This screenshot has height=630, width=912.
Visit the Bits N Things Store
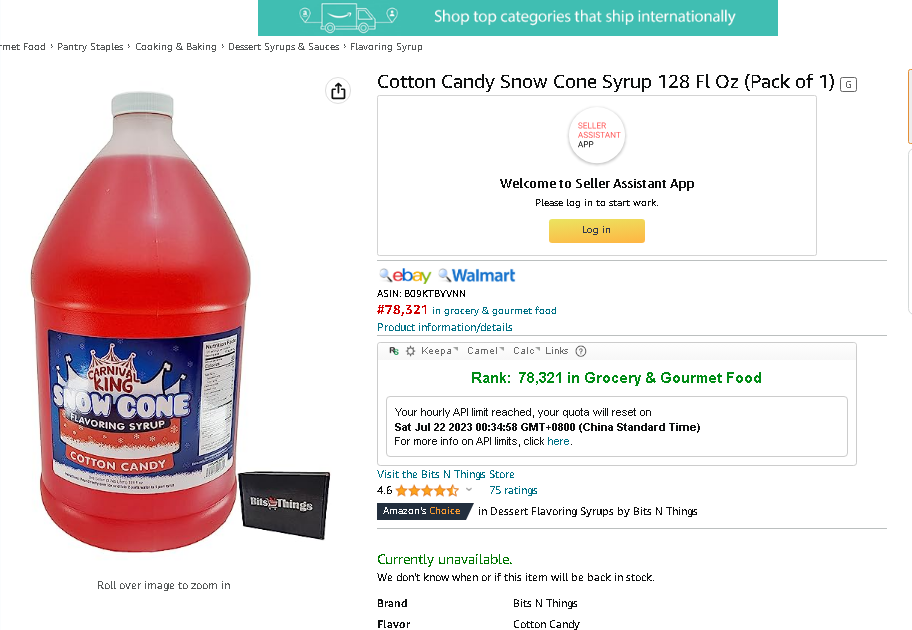click(446, 474)
